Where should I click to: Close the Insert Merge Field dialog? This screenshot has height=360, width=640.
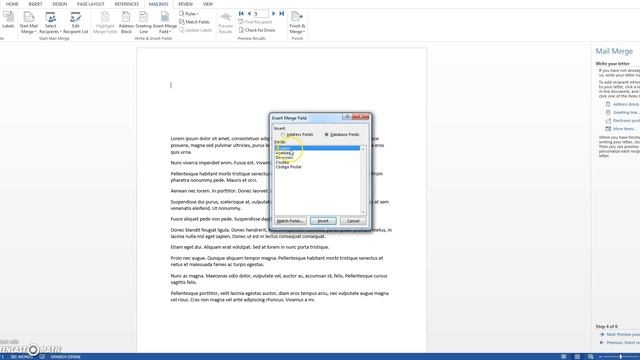(x=360, y=117)
